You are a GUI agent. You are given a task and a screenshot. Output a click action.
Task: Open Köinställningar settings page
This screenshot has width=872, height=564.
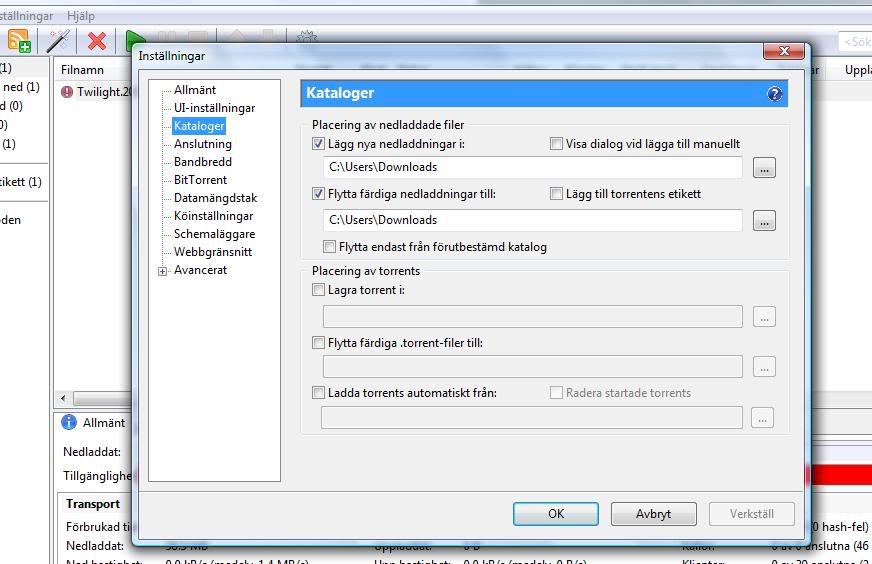pos(213,216)
